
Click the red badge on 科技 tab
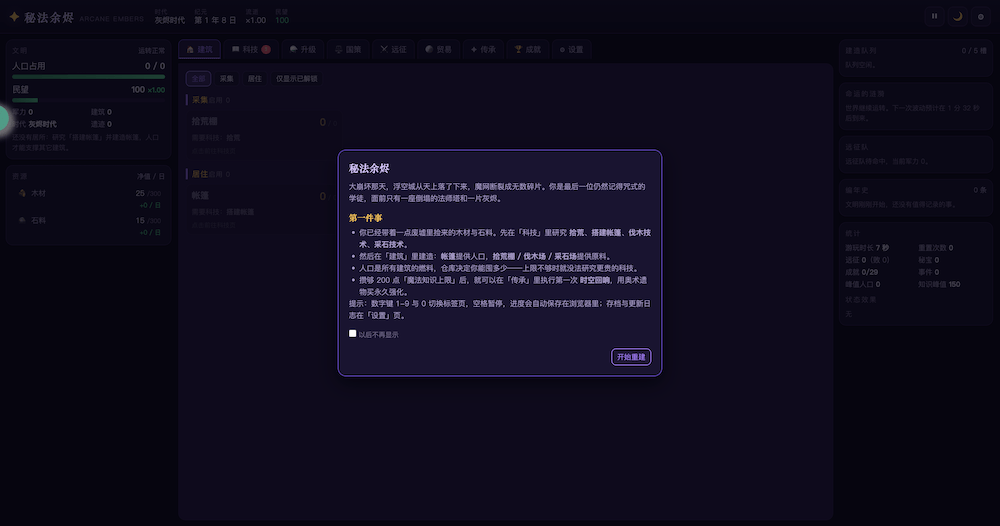(x=266, y=49)
